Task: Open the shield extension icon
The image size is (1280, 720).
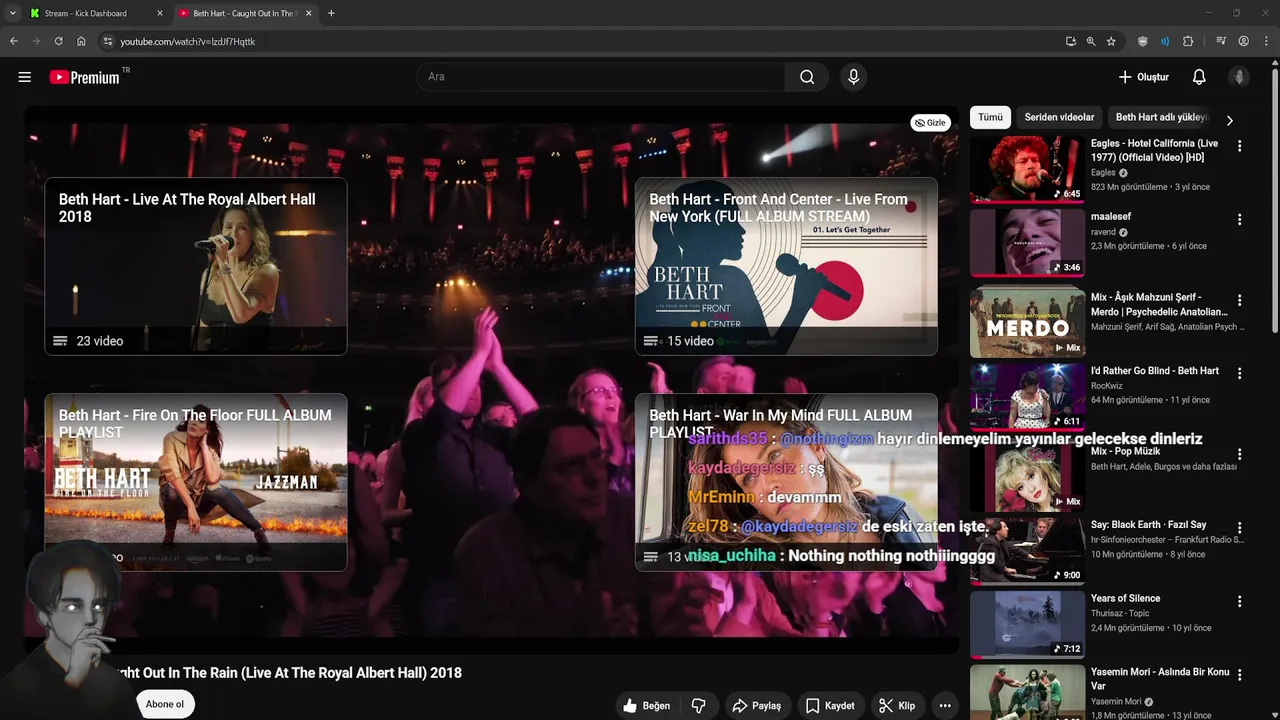Action: [1143, 41]
